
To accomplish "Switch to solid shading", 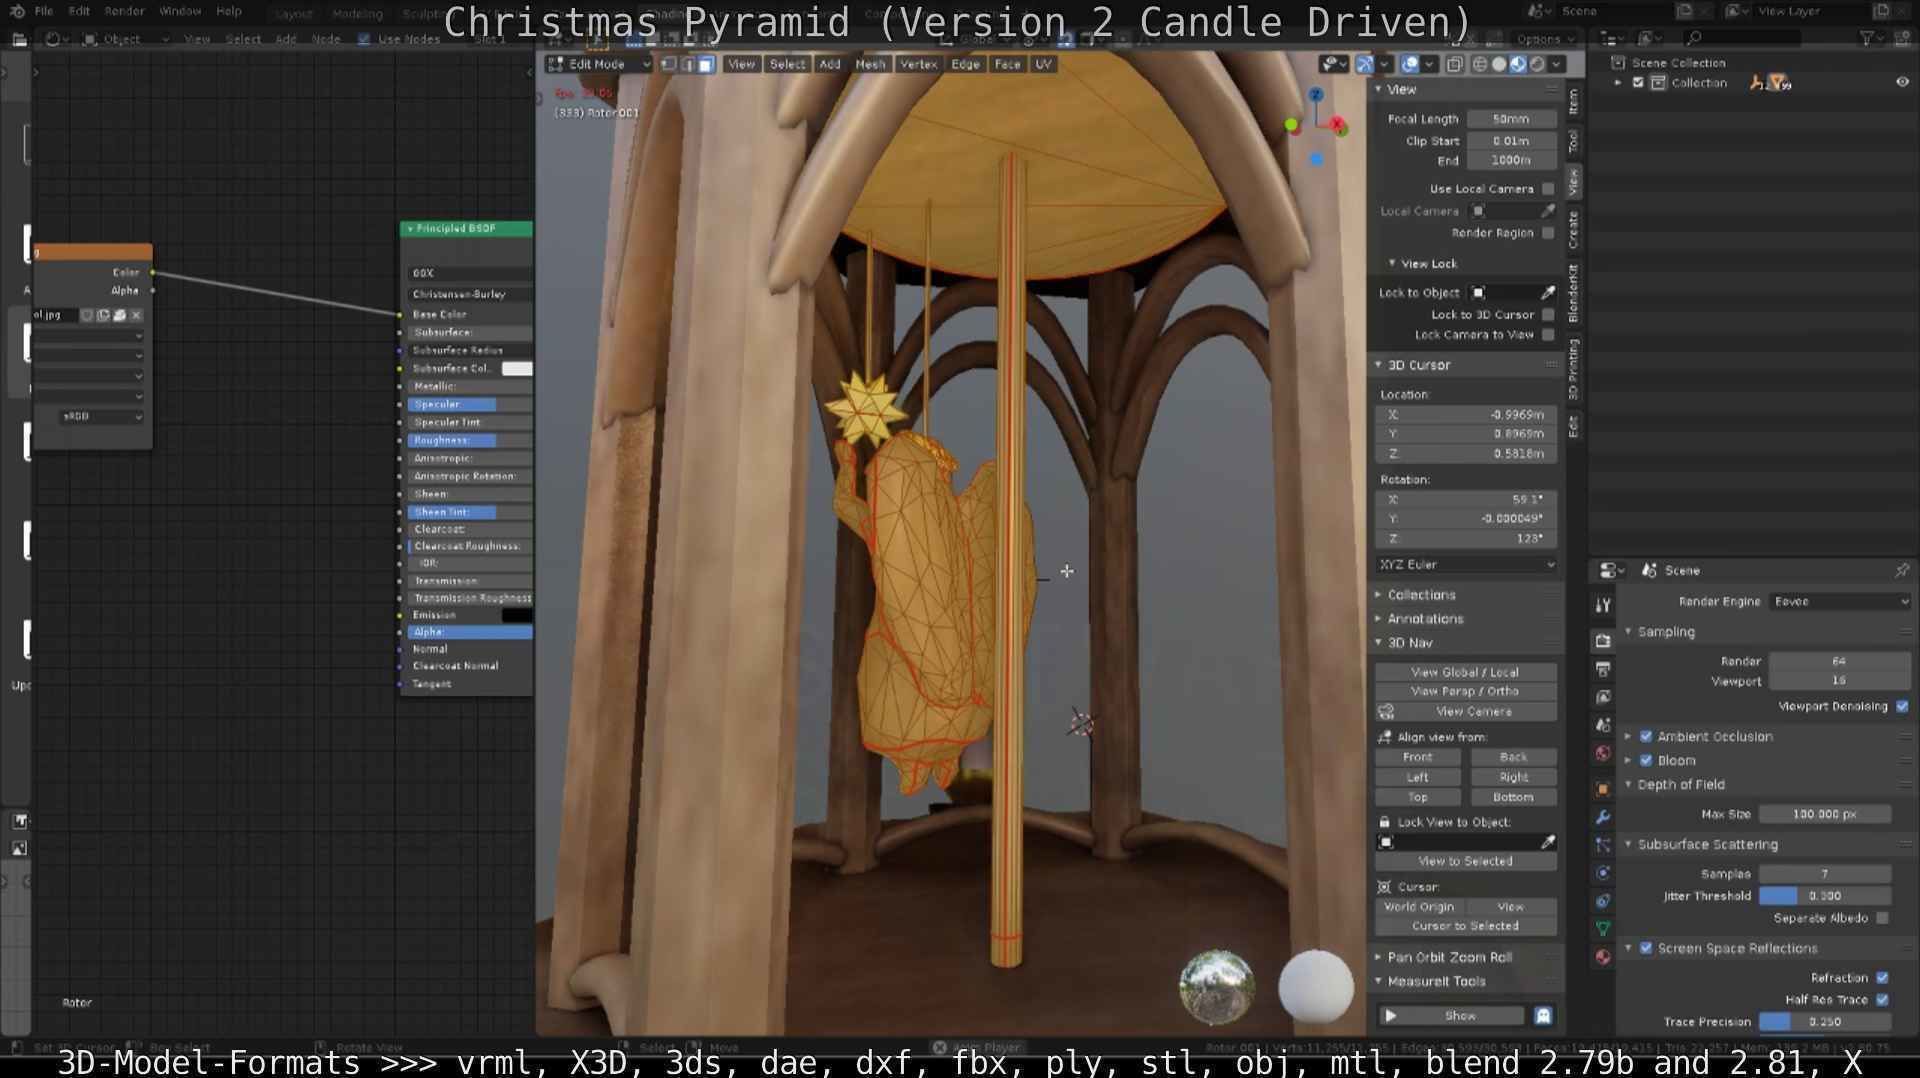I will 1499,64.
